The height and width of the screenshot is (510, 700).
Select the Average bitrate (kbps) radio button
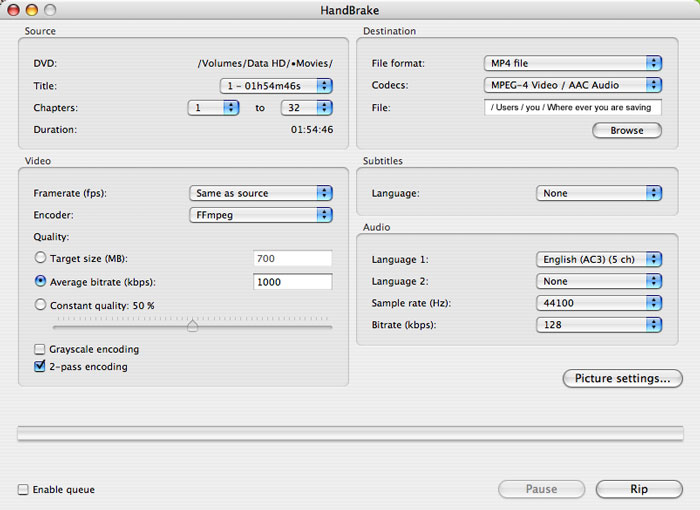[x=40, y=281]
